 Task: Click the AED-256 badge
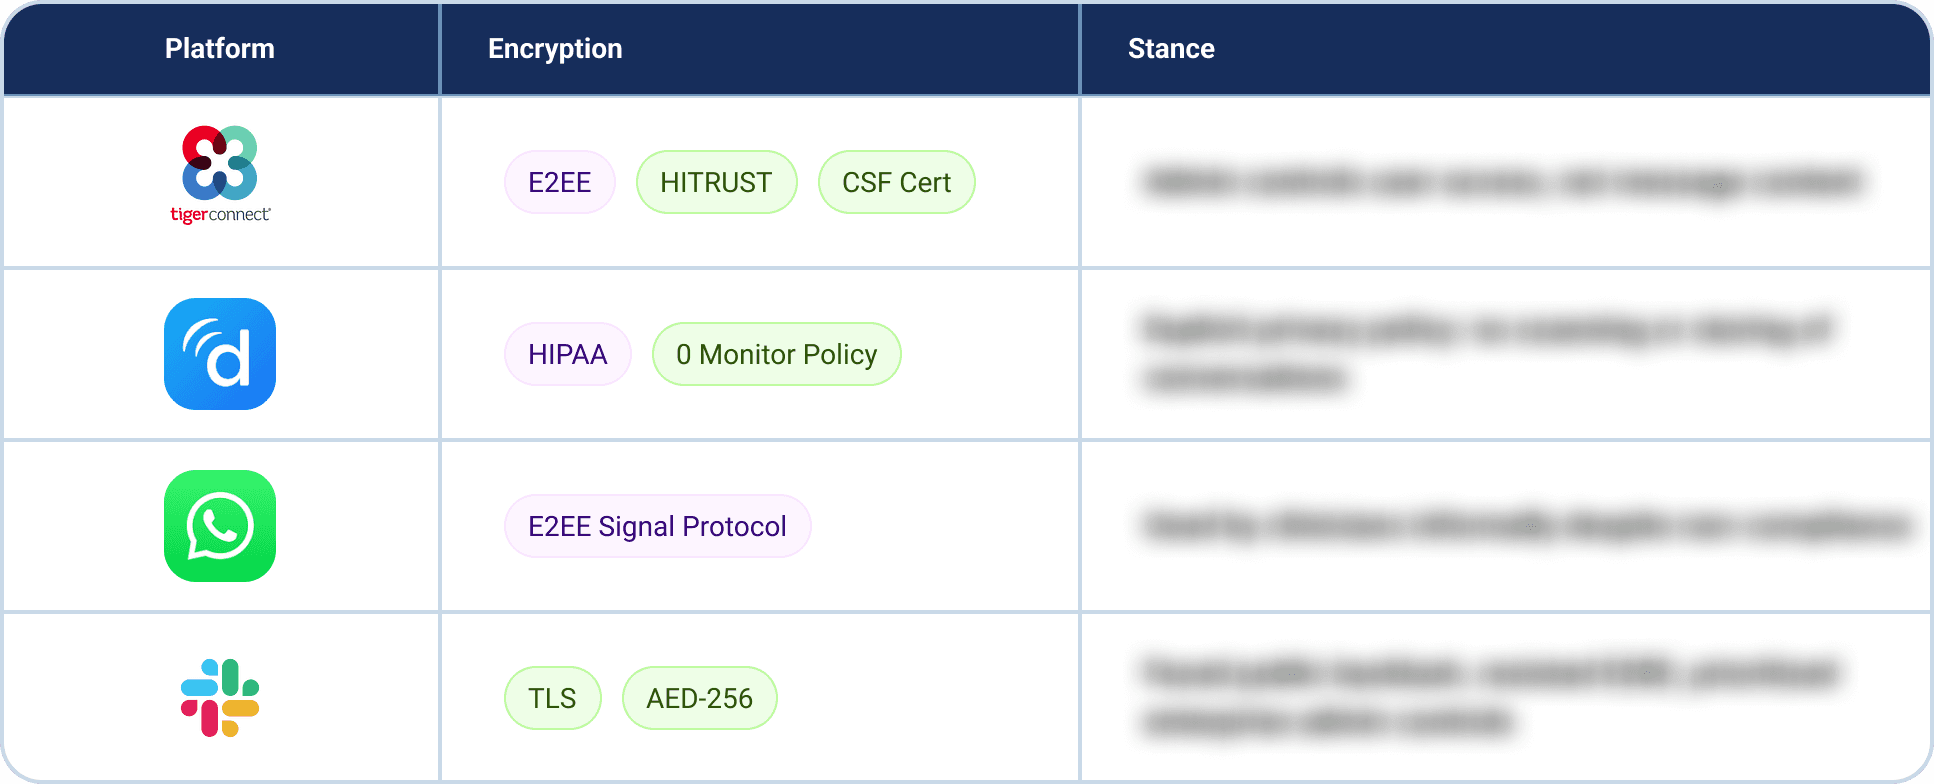pyautogui.click(x=699, y=698)
